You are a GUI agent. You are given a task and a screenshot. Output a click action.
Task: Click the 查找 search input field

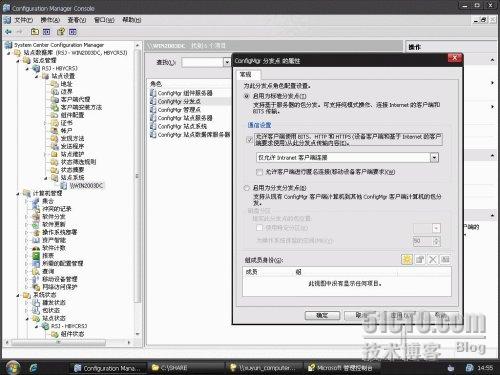[202, 62]
